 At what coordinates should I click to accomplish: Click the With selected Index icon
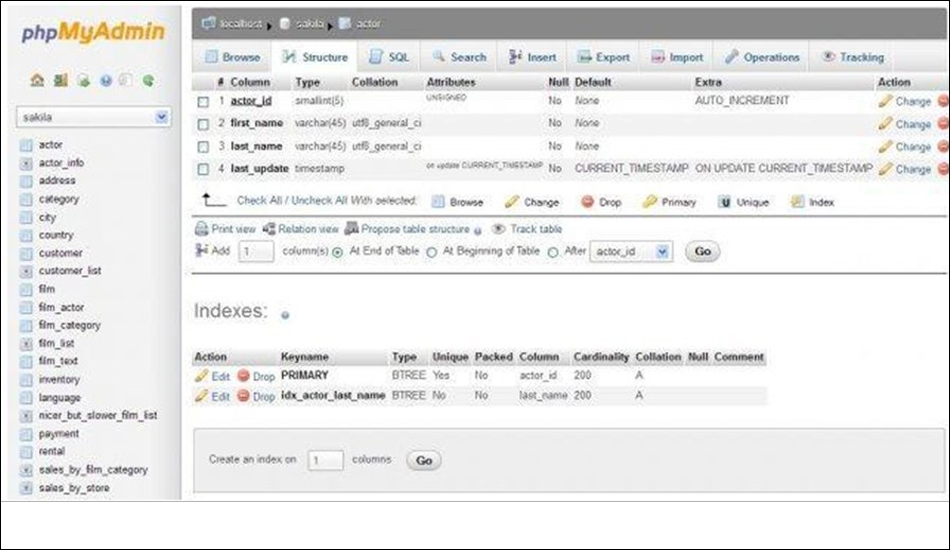[x=797, y=202]
